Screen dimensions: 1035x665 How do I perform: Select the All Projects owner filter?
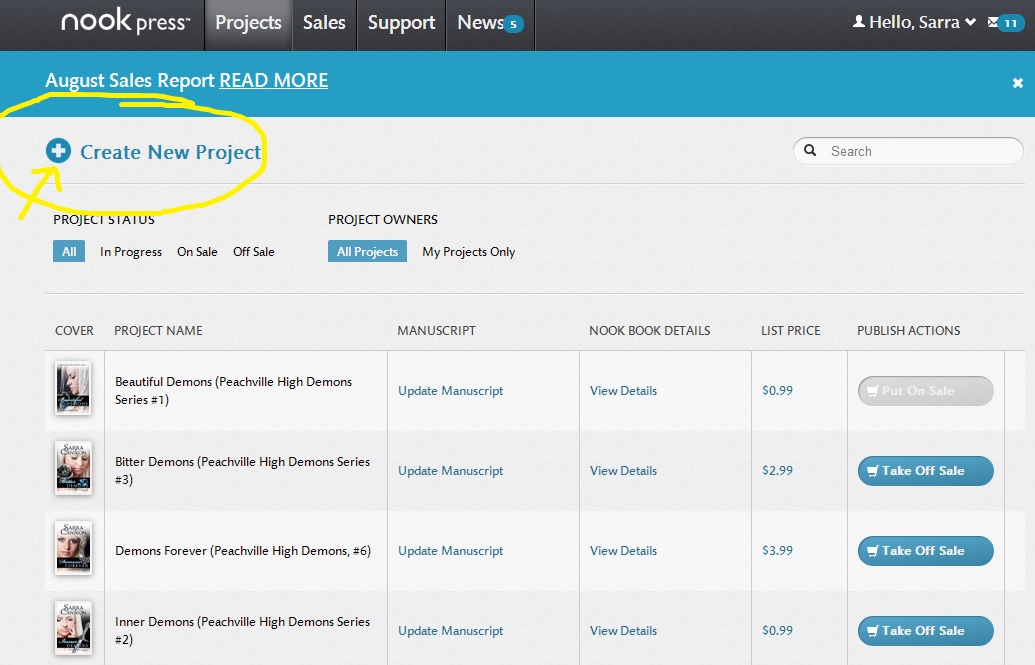coord(367,251)
